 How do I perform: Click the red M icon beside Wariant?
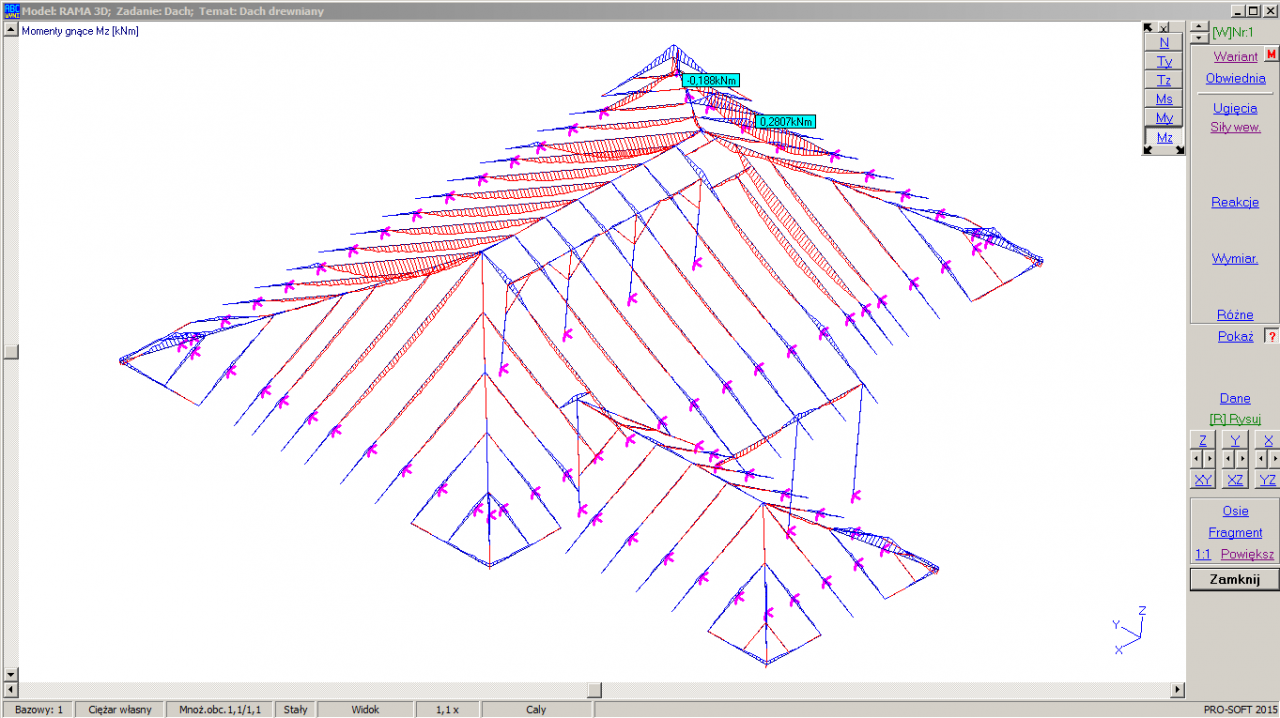tap(1271, 56)
